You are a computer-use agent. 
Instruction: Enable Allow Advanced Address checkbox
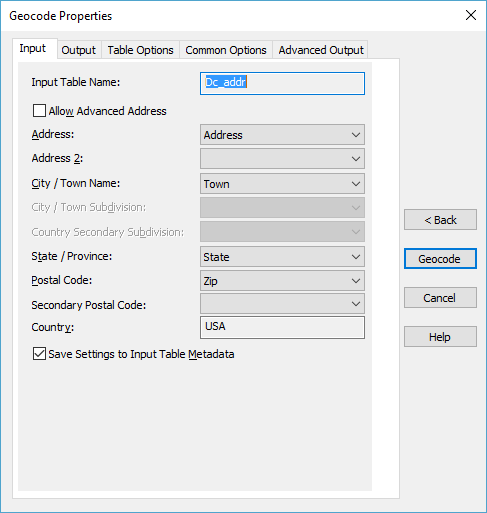39,111
